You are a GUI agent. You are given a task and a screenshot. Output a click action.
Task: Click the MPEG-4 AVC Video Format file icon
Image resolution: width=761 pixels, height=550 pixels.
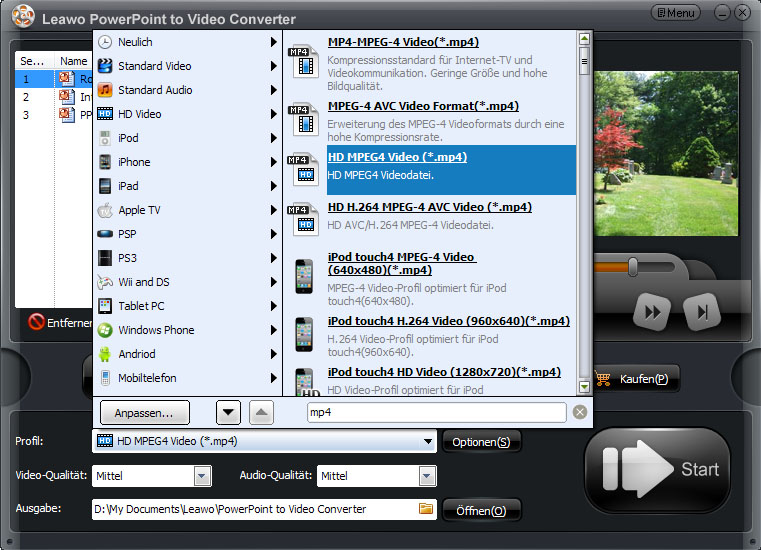point(304,120)
